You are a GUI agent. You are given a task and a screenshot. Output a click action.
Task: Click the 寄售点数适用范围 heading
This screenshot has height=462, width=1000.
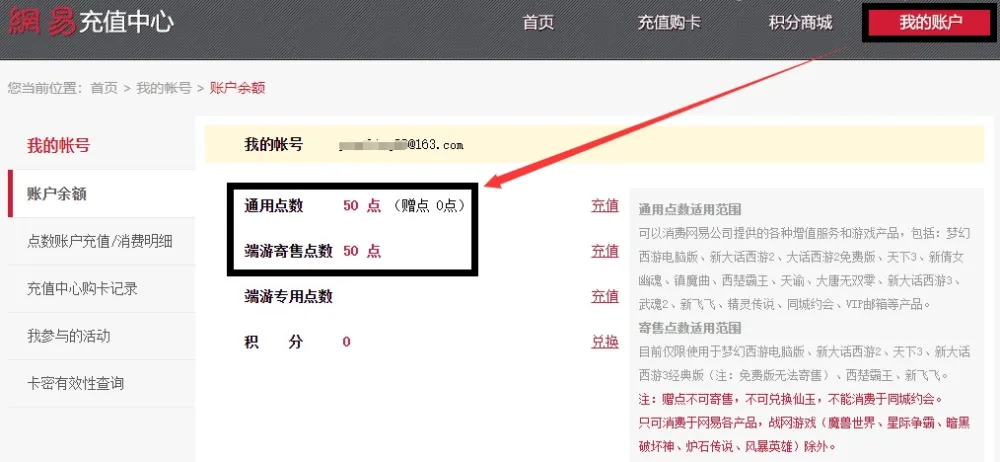[689, 328]
